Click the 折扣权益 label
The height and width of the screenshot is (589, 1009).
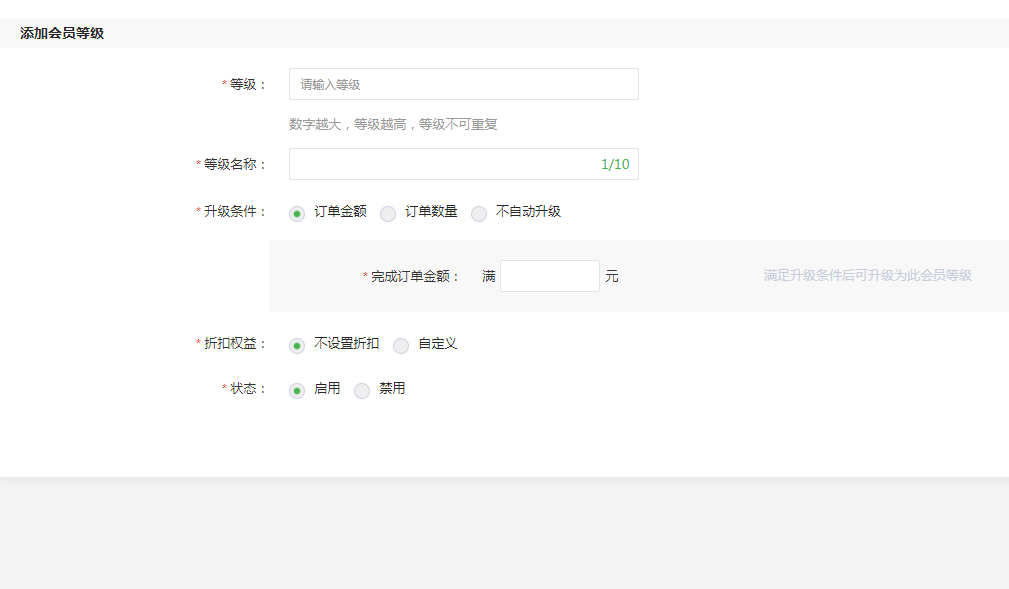(x=231, y=344)
